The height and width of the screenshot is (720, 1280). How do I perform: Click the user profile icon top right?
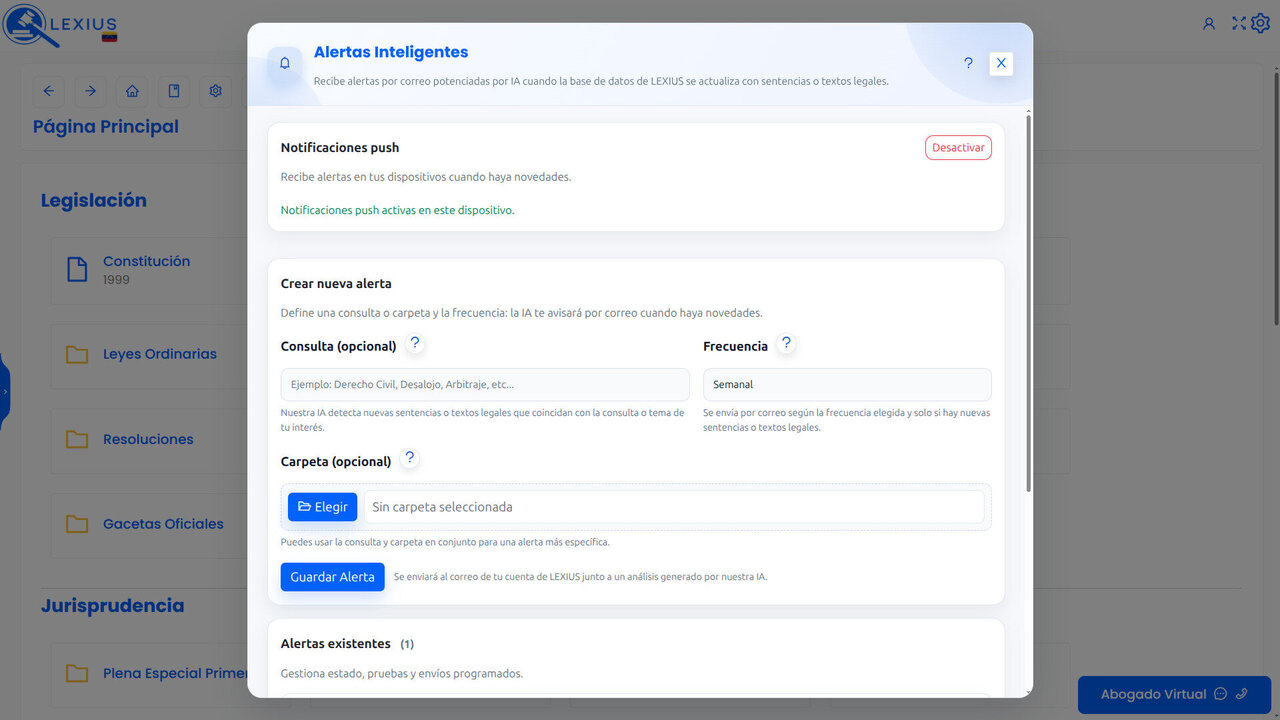1209,23
